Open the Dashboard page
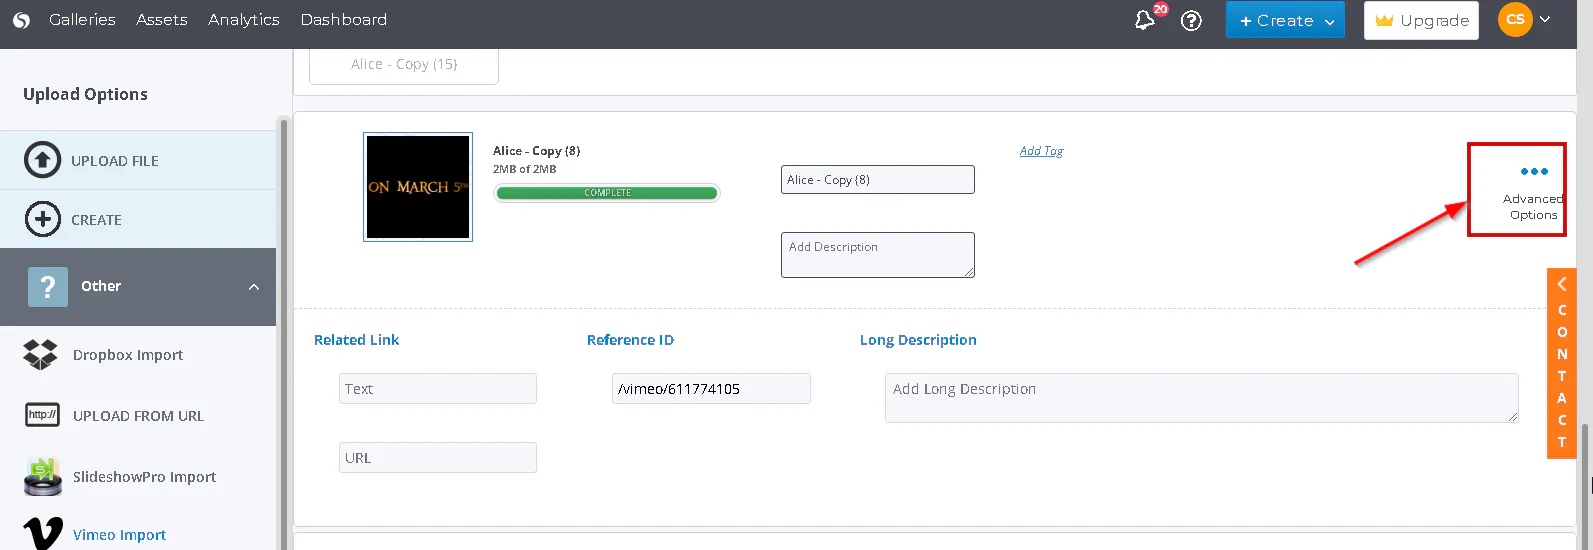 (x=343, y=20)
